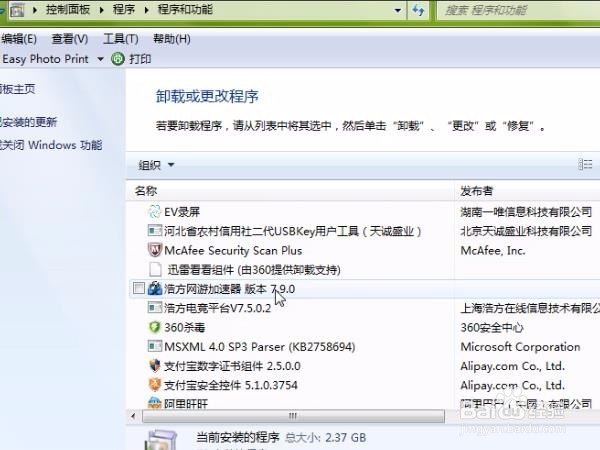Tick the checkbox for 浩方网游加速器
600x450 pixels.
point(139,288)
